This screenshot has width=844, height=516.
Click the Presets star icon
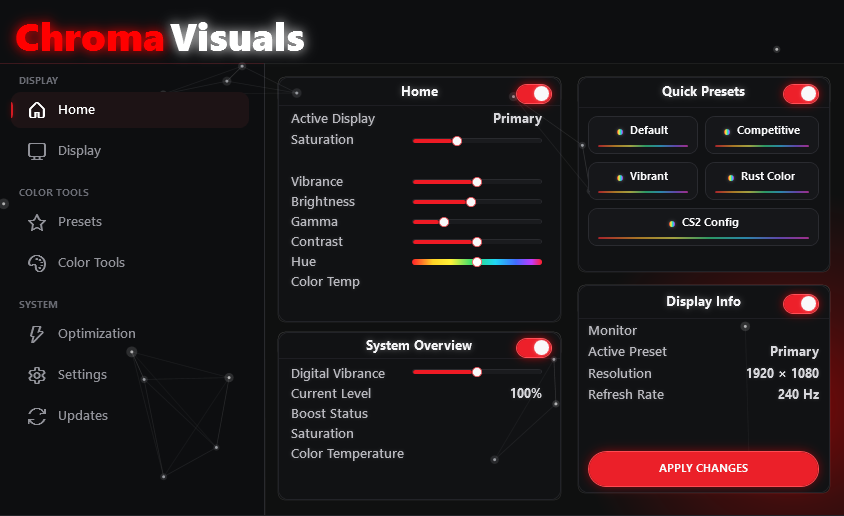click(37, 222)
